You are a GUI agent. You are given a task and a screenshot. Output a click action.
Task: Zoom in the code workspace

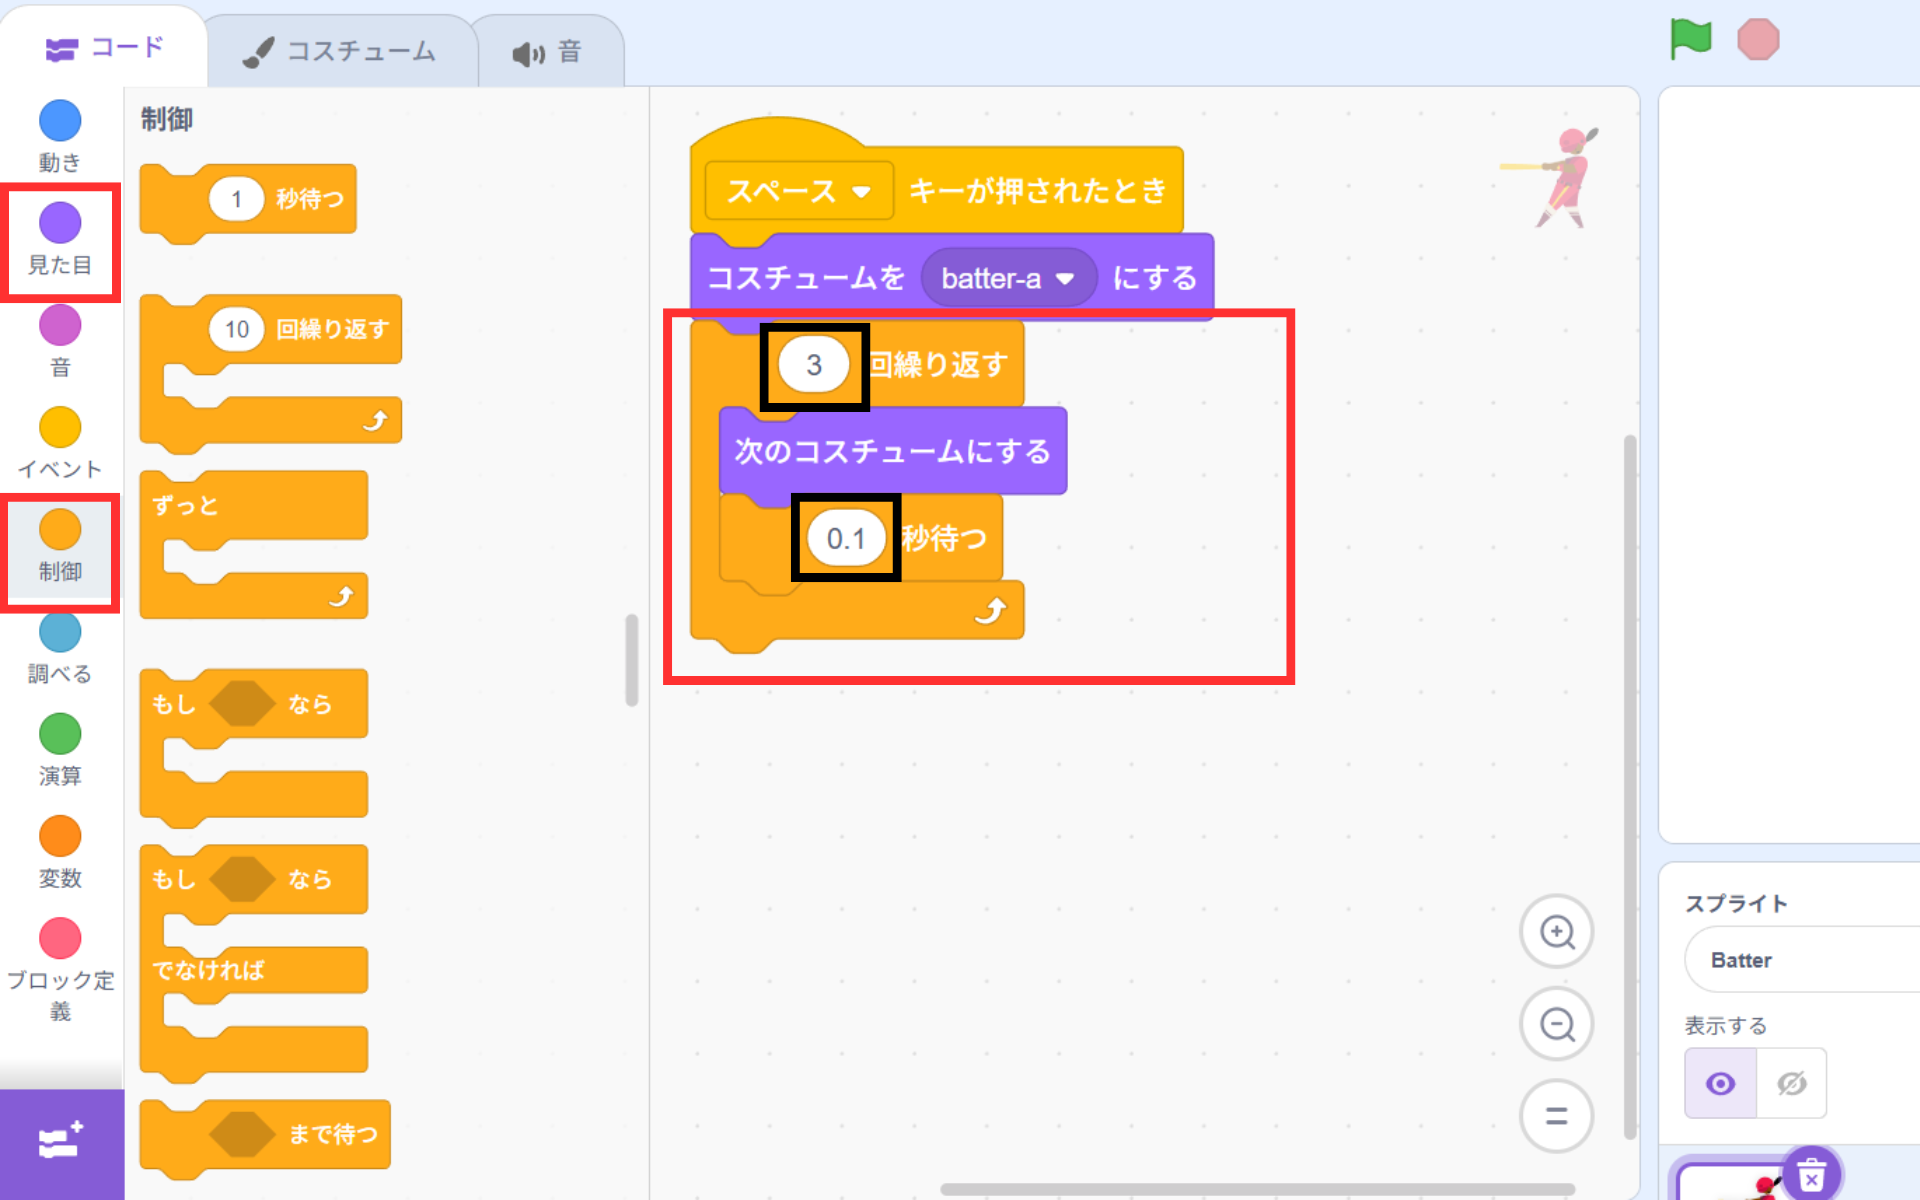pyautogui.click(x=1557, y=932)
